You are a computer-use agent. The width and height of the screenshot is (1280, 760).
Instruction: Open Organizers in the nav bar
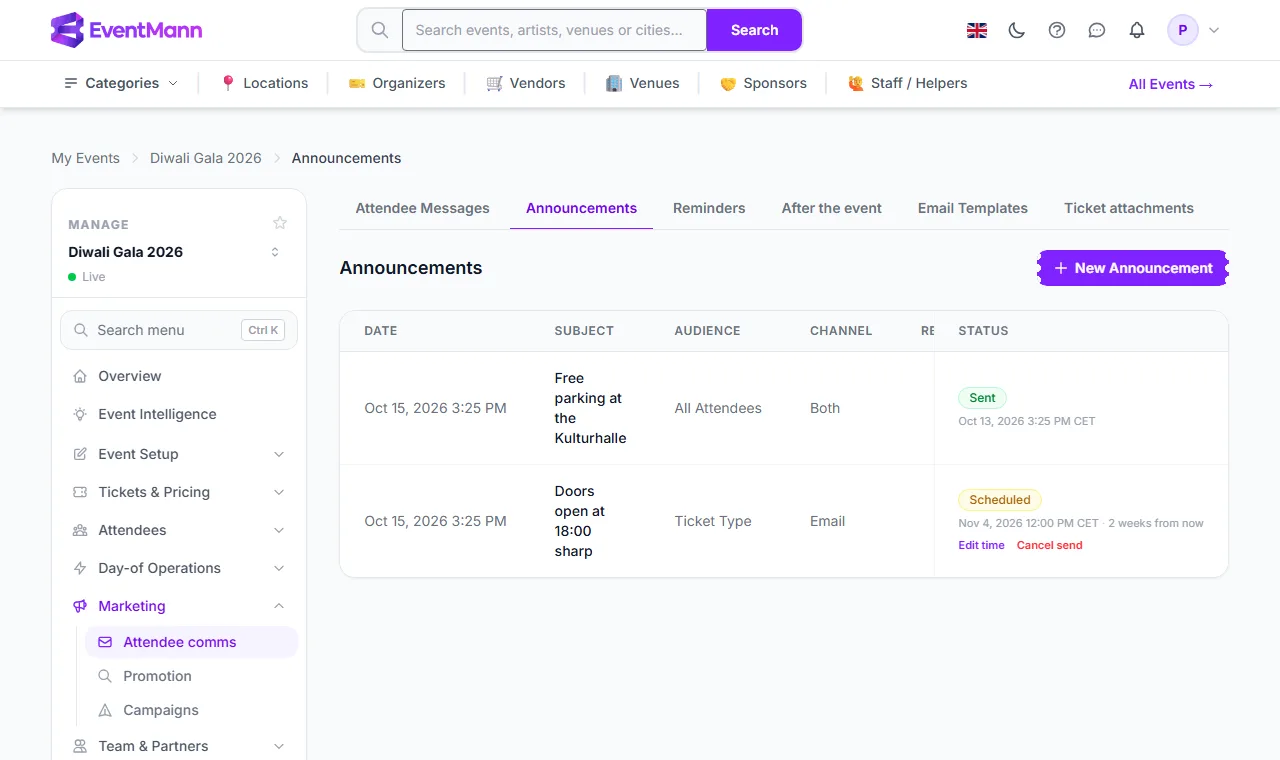(397, 83)
